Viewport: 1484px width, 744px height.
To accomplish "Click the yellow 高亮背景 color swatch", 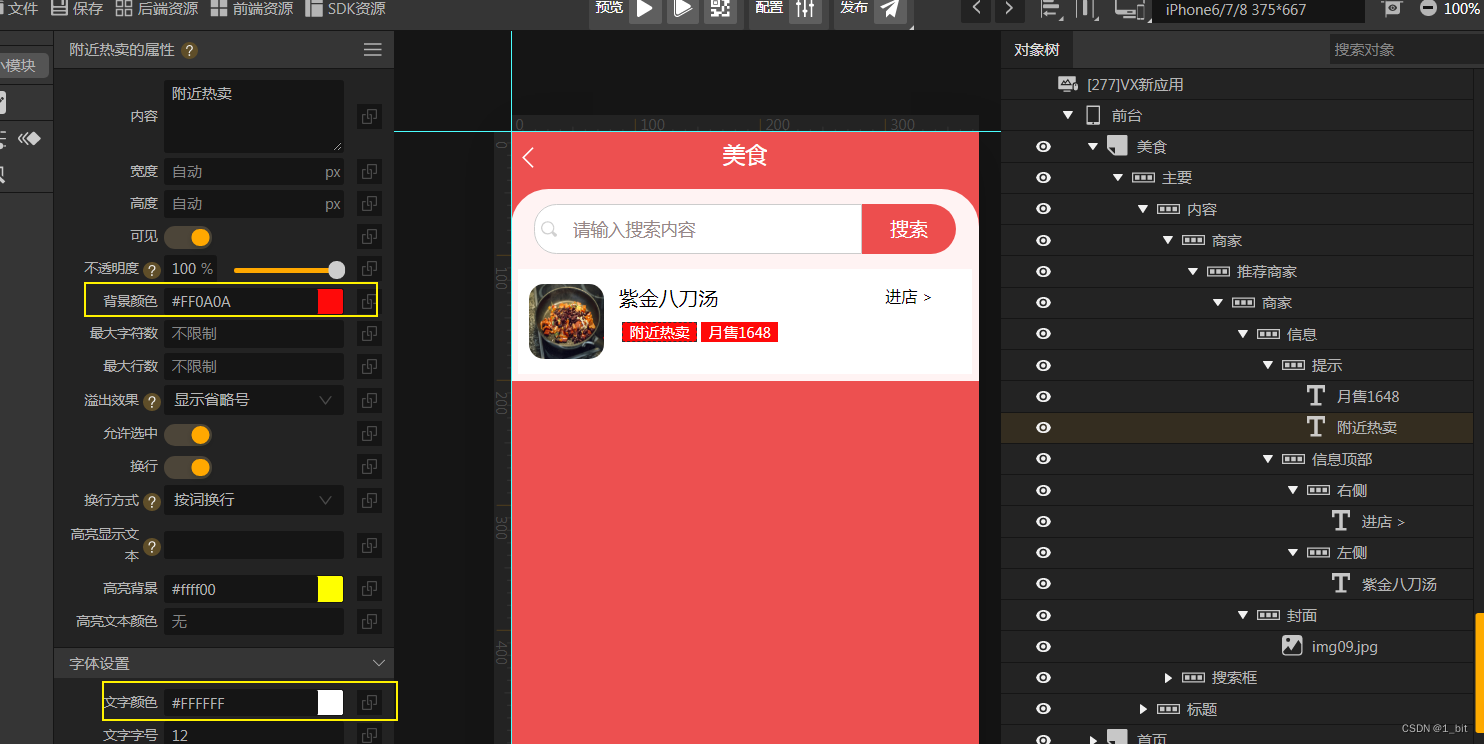I will pyautogui.click(x=330, y=589).
